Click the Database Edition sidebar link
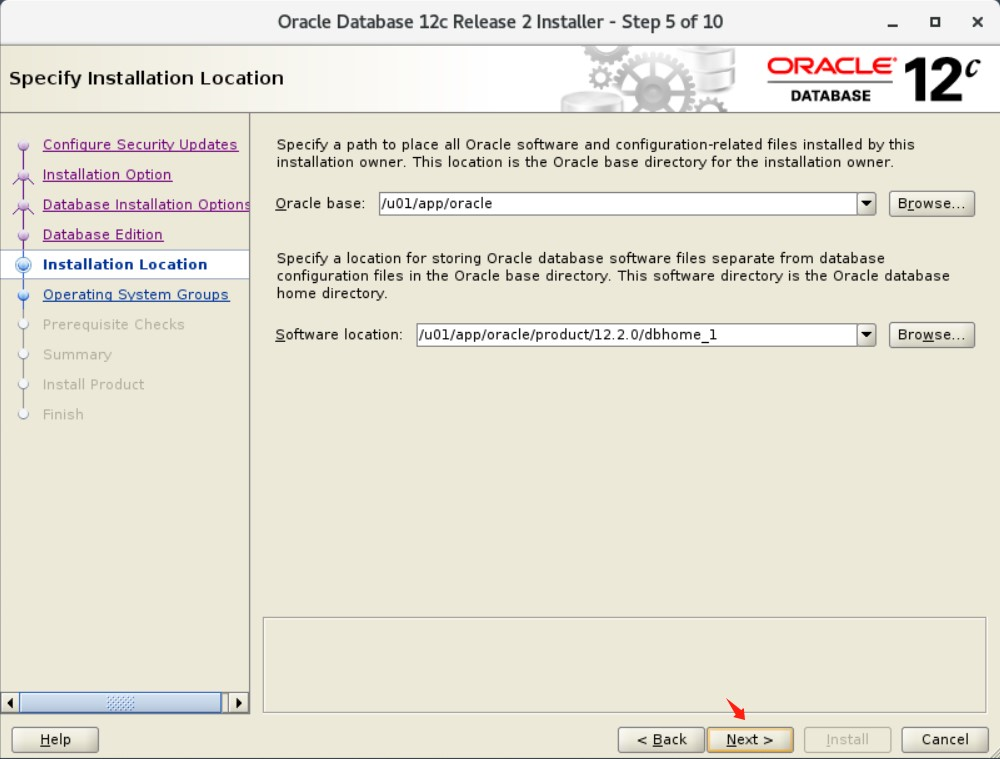1000x759 pixels. (x=103, y=234)
